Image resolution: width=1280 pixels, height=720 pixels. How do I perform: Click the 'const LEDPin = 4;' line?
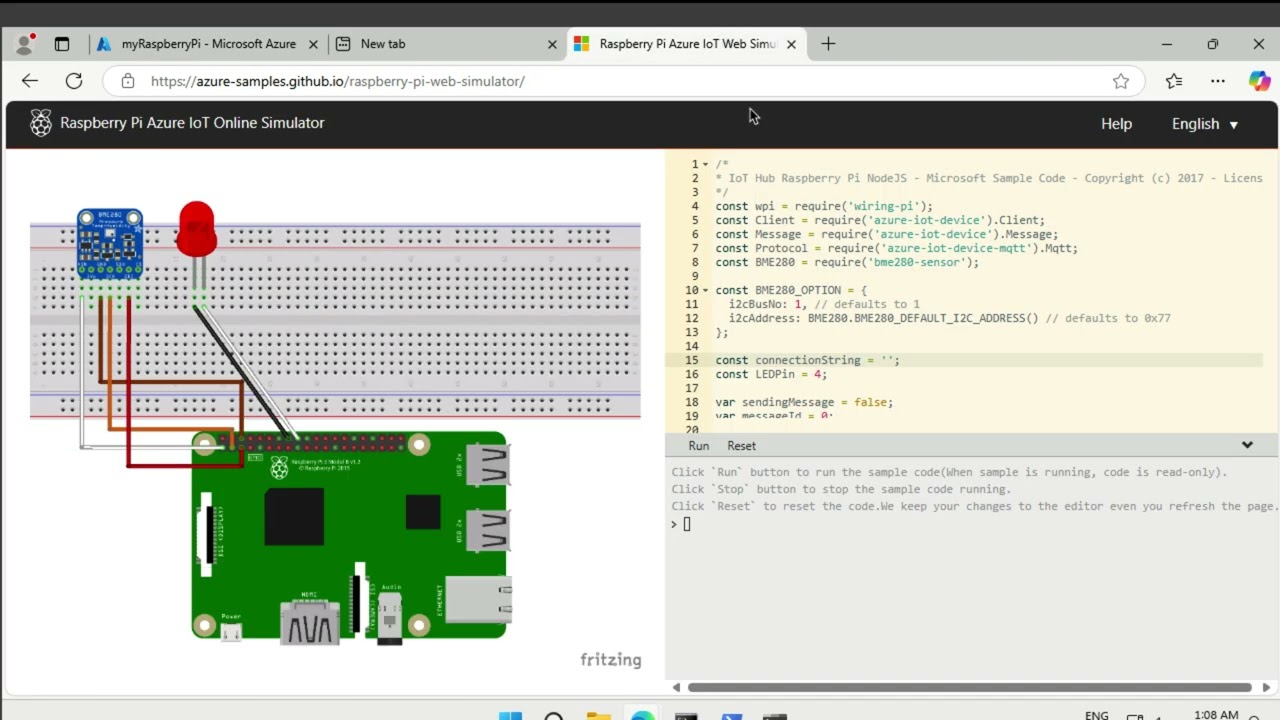(x=771, y=374)
